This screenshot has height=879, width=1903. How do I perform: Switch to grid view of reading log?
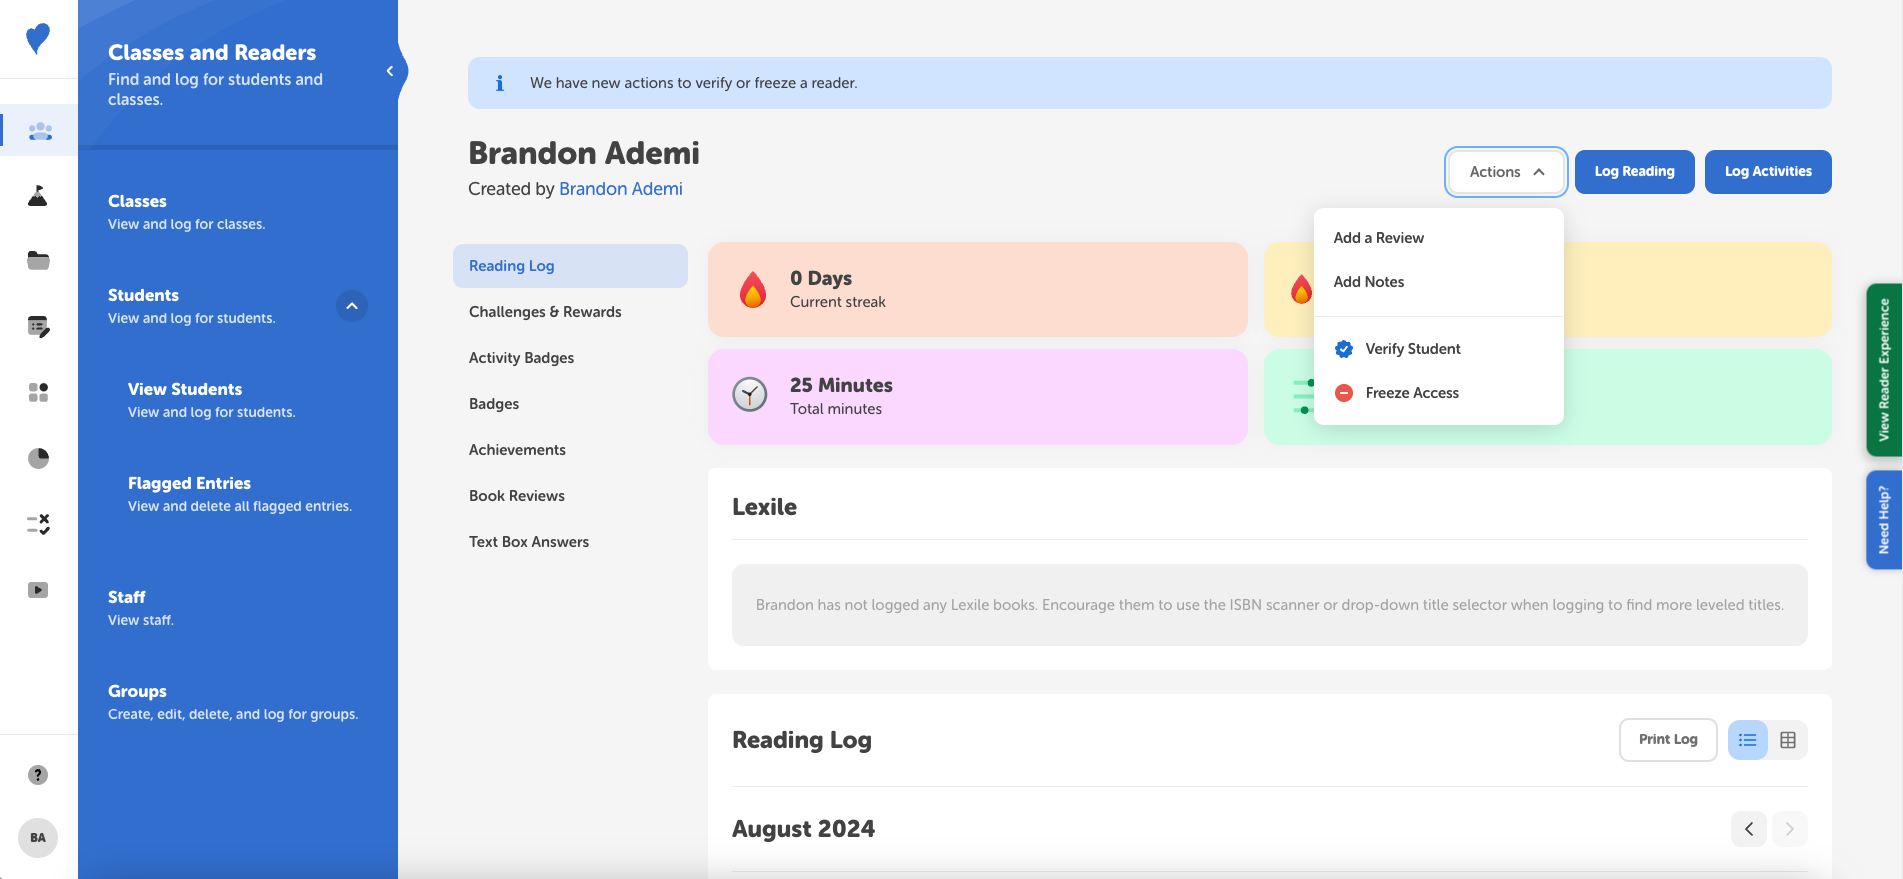click(x=1788, y=740)
